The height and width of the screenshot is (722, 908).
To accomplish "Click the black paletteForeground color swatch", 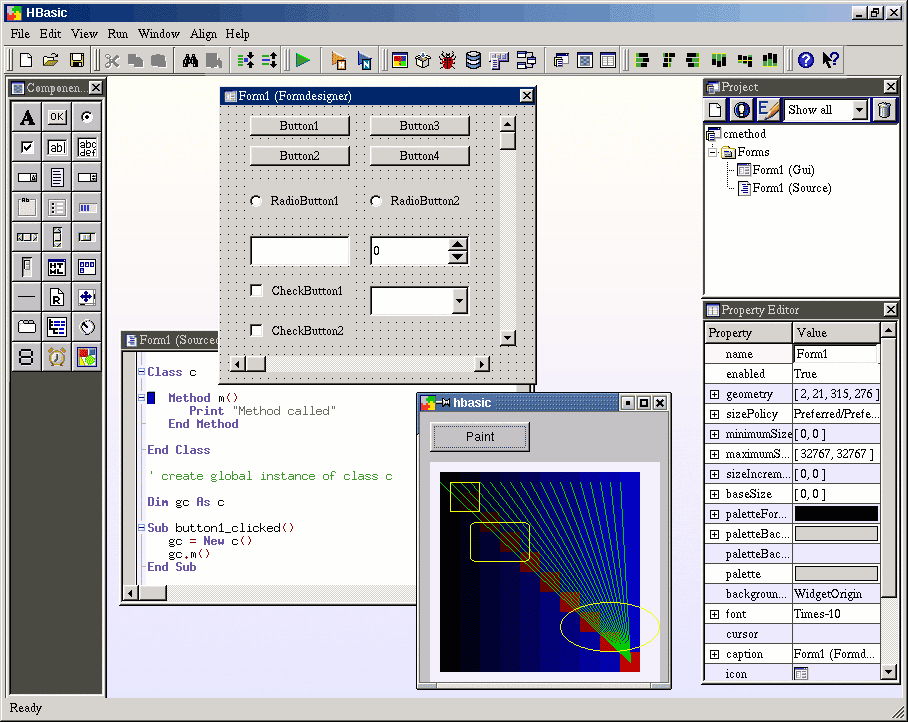I will click(x=836, y=514).
